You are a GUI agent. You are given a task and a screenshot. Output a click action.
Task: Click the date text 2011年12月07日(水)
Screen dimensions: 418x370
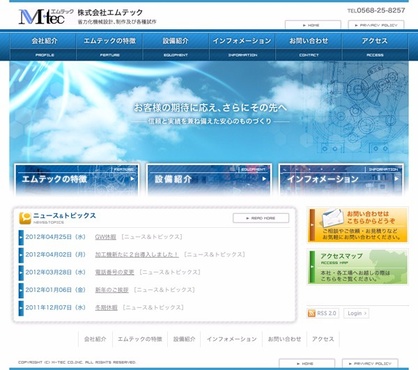56,308
